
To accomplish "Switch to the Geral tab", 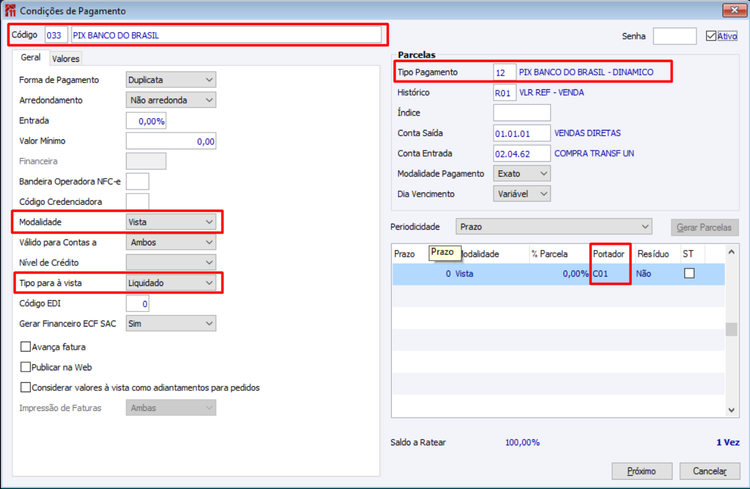I will [x=31, y=57].
